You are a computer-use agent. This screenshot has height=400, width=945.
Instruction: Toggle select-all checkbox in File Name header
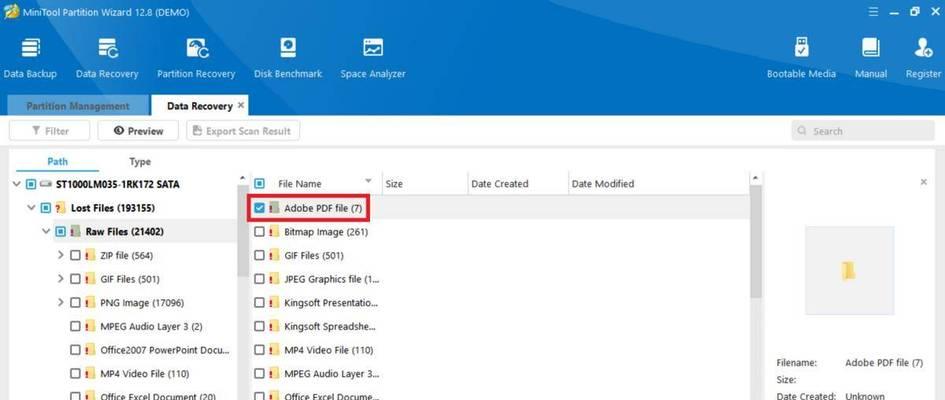(259, 184)
